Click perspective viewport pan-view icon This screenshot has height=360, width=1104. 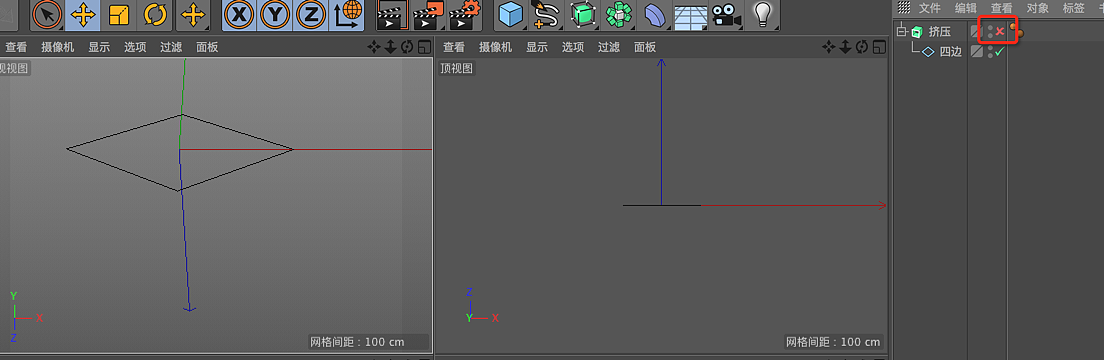tap(374, 47)
